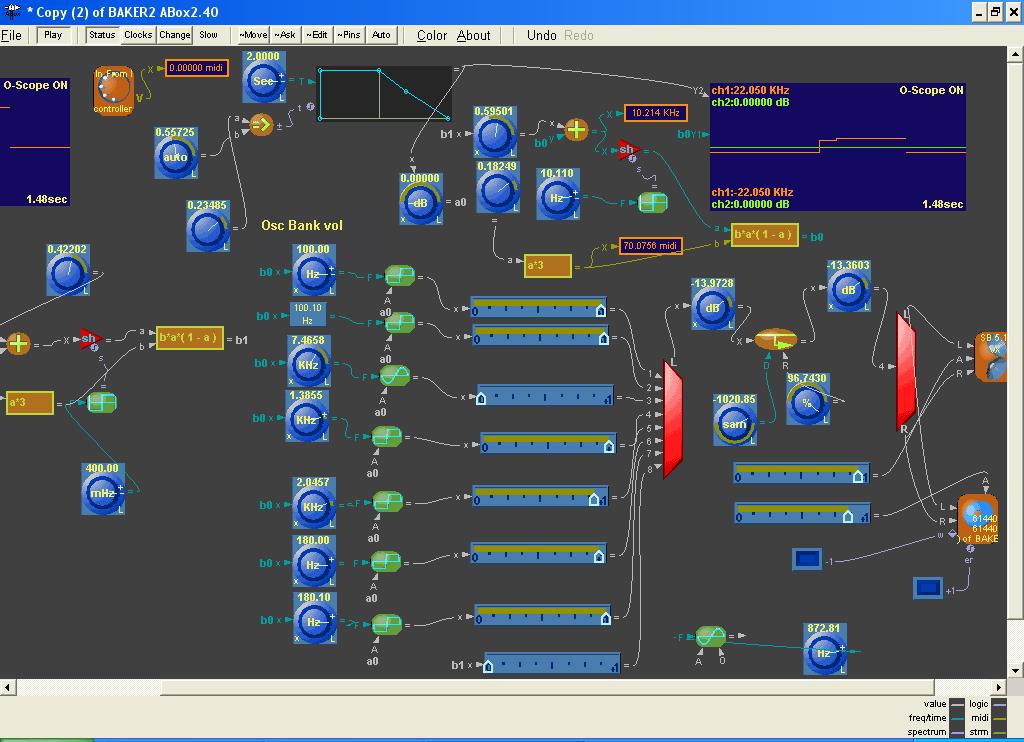The image size is (1024, 742).
Task: Click the slider beside the 100.00 Hz oscillator
Action: [539, 306]
